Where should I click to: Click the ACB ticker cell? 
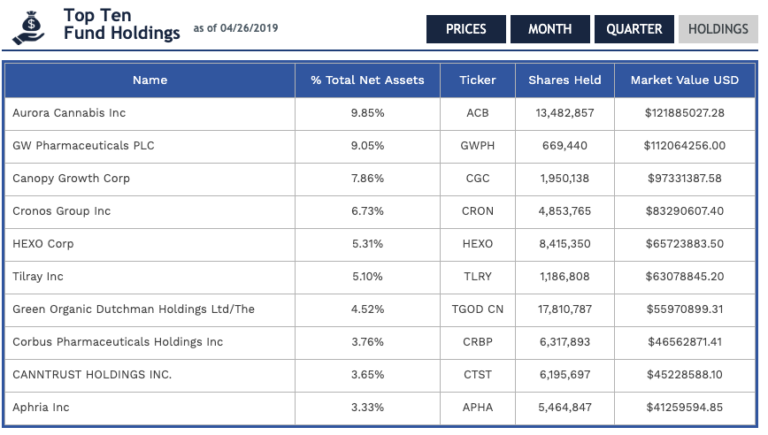pyautogui.click(x=478, y=113)
